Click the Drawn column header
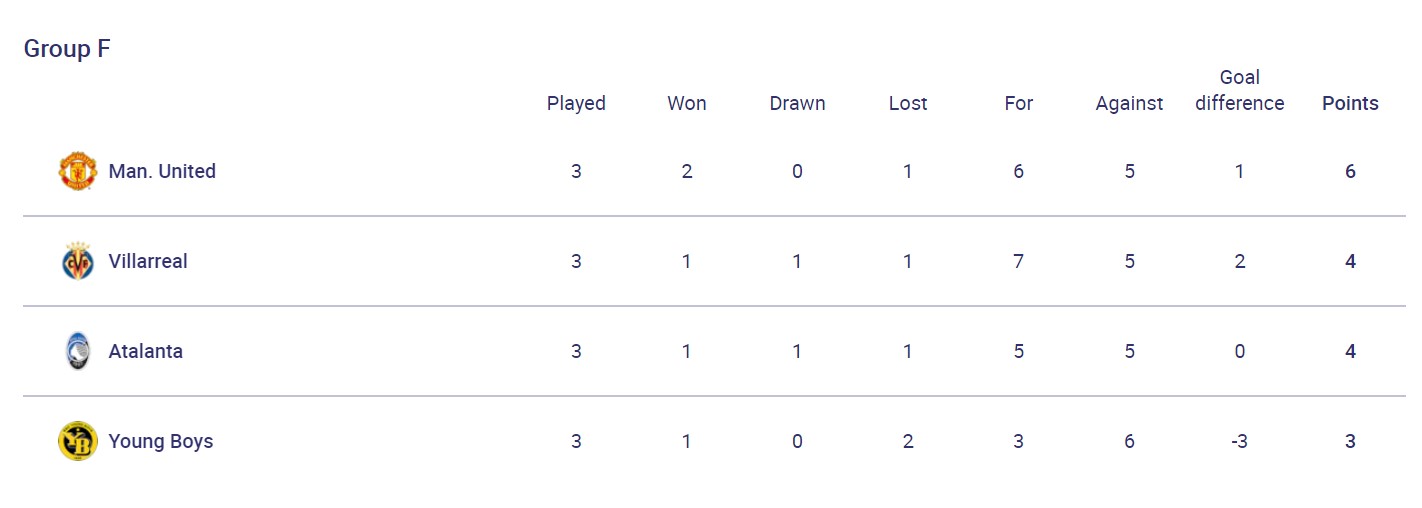1422x508 pixels. click(x=797, y=103)
